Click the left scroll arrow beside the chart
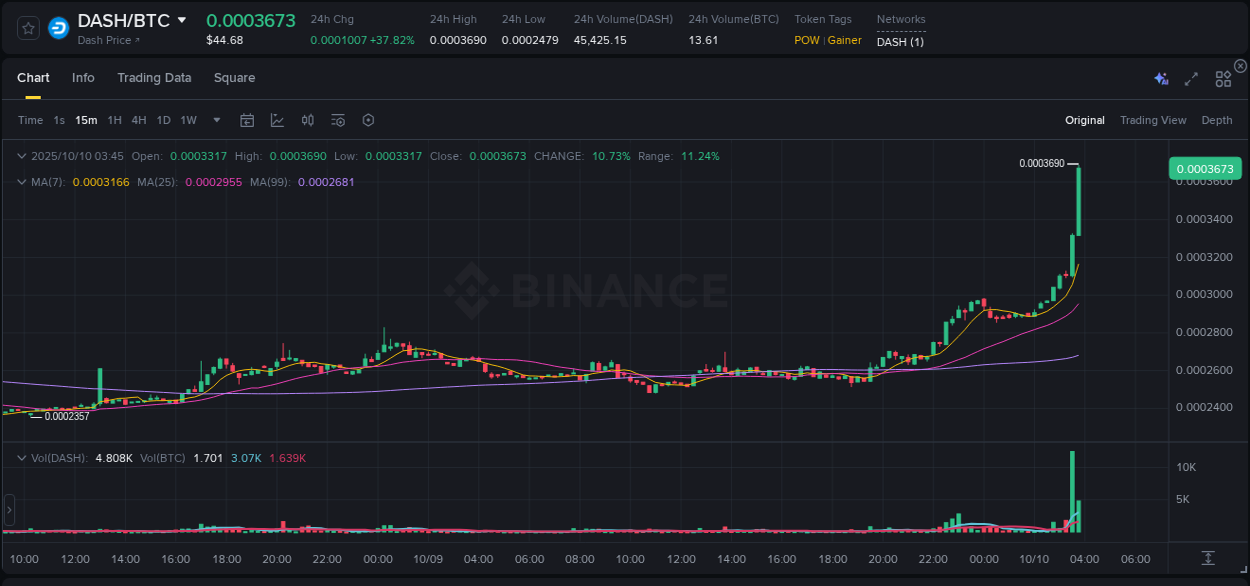 click(8, 508)
